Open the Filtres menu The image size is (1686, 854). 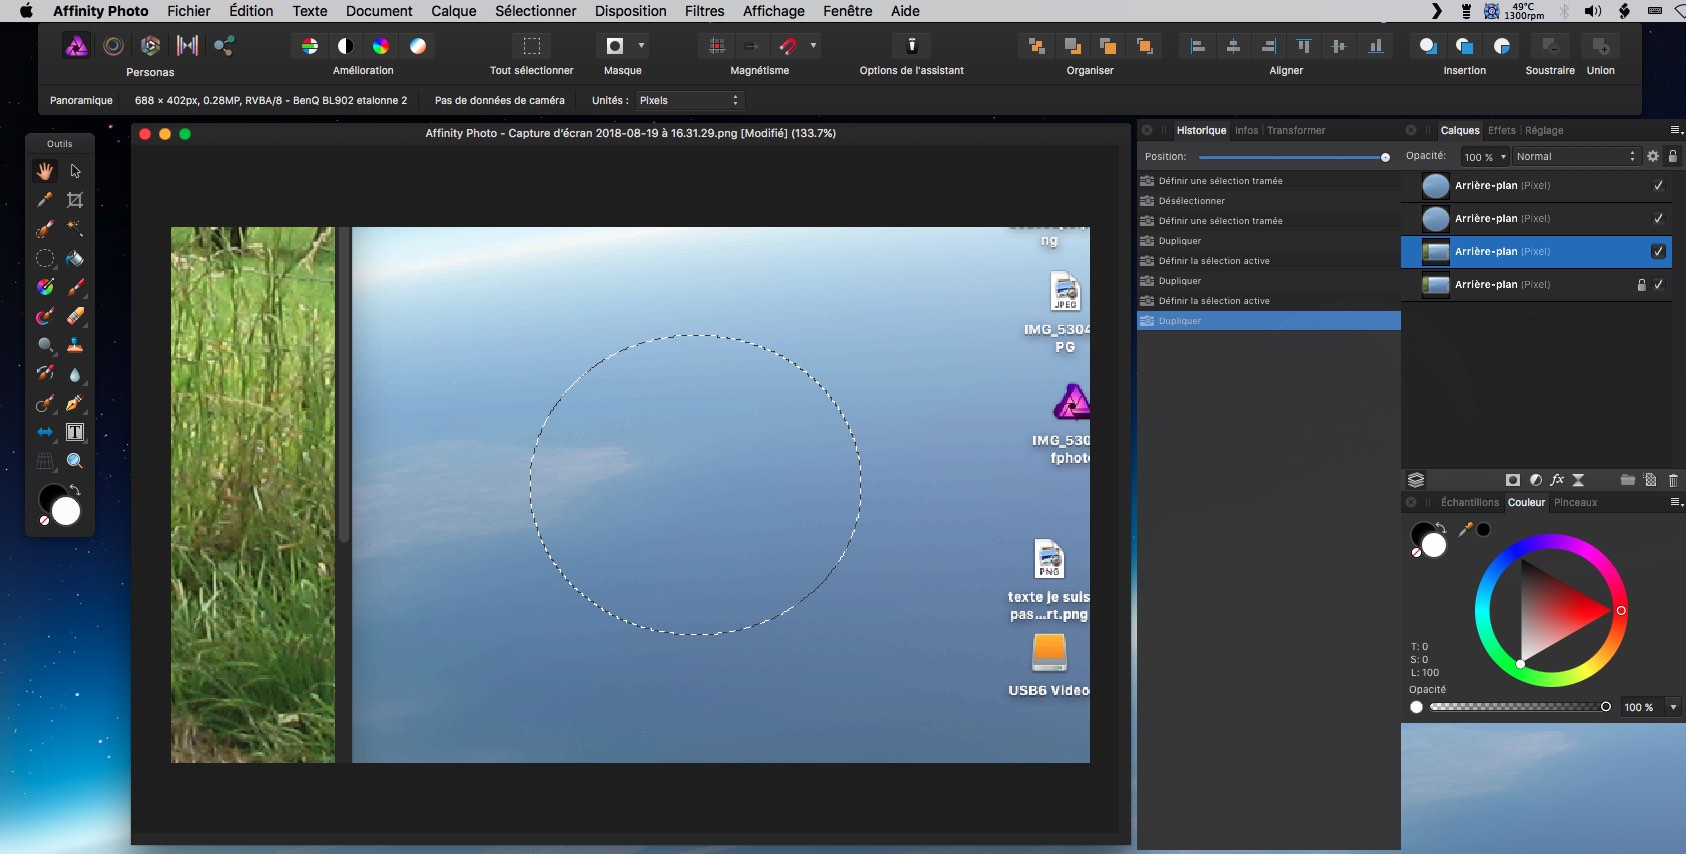(x=704, y=11)
